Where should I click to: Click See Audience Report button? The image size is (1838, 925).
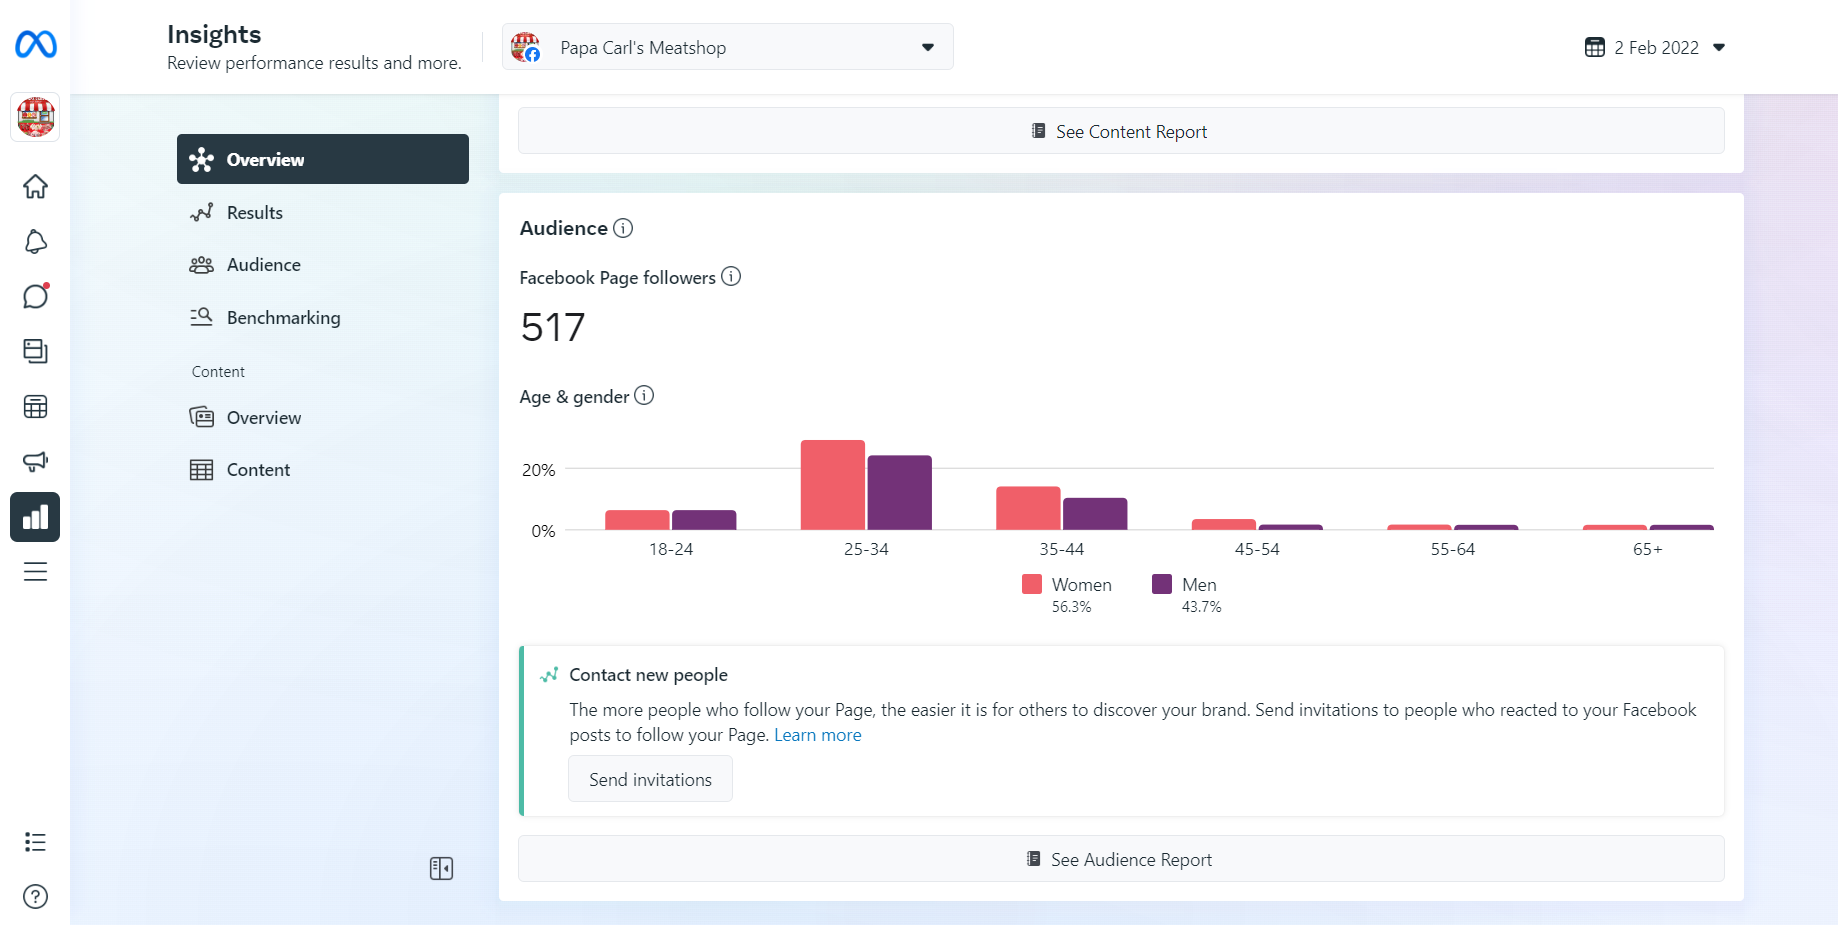[x=1121, y=859]
